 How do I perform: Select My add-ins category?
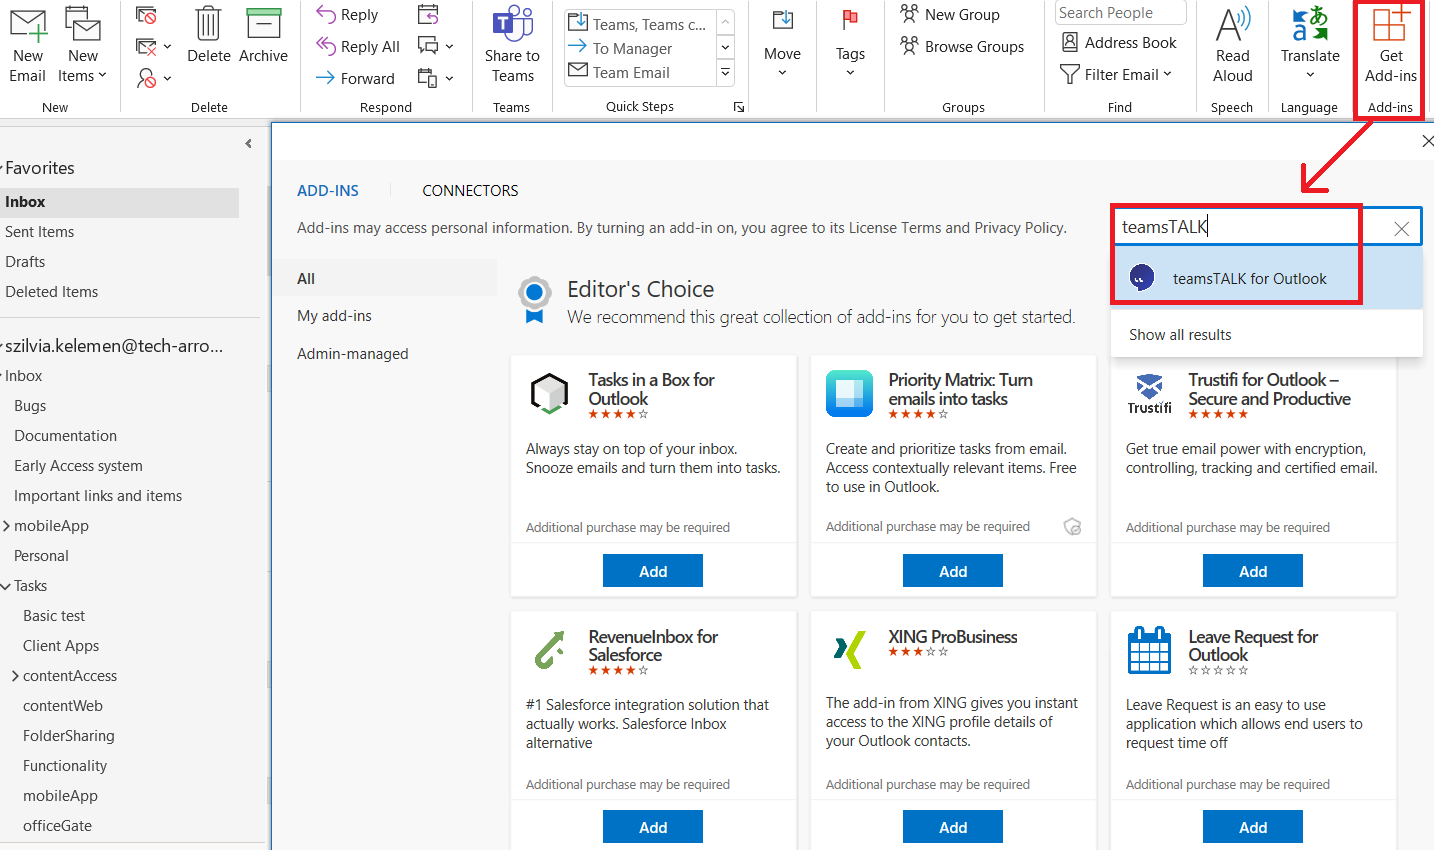[x=334, y=316]
